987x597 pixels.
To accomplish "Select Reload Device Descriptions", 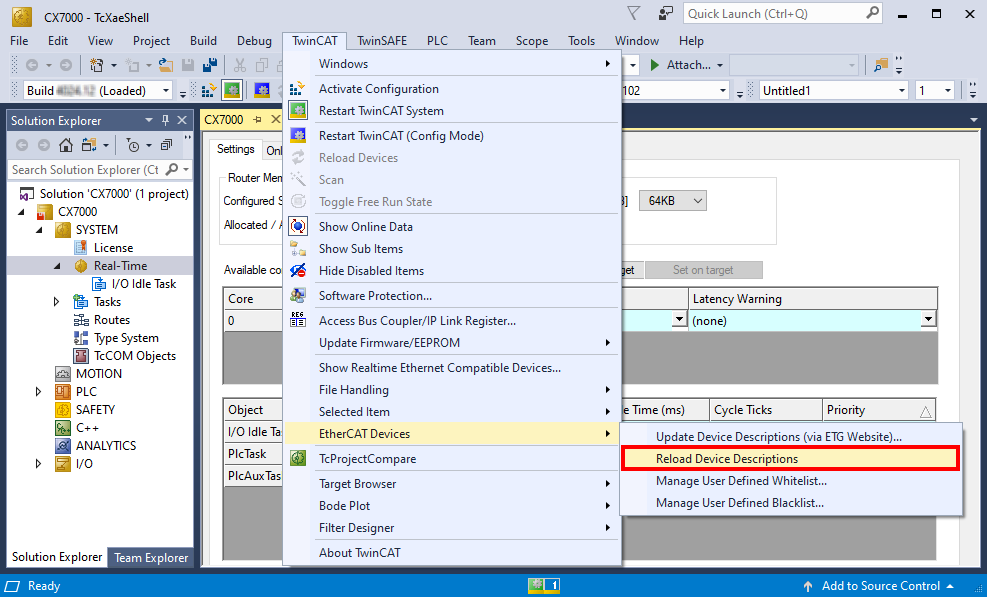I will click(791, 458).
